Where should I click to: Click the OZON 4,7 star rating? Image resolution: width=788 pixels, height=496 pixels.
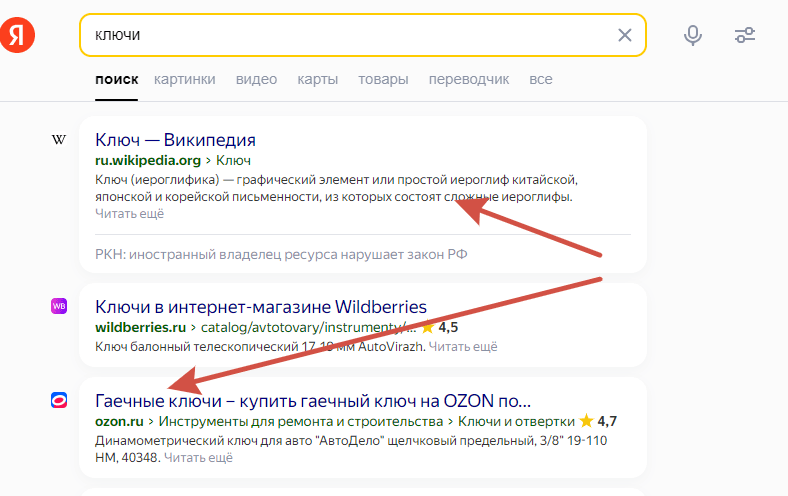598,421
